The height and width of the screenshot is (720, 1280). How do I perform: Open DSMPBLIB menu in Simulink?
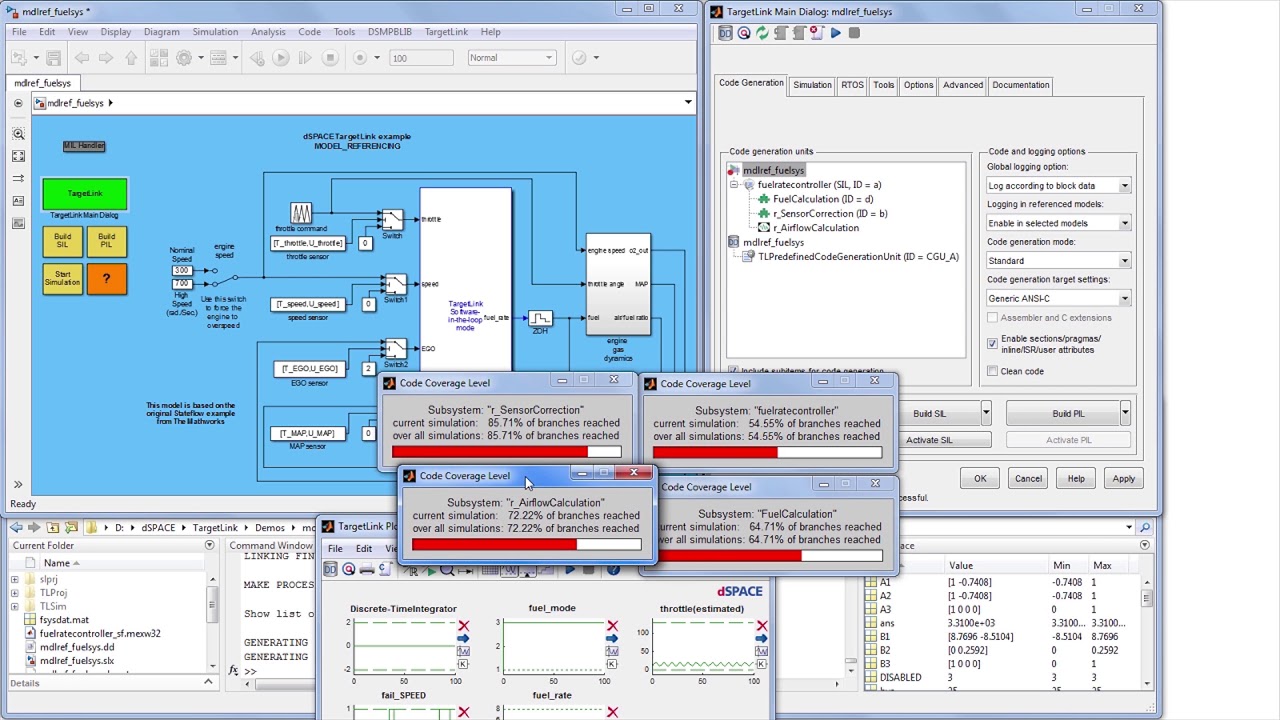(x=390, y=32)
